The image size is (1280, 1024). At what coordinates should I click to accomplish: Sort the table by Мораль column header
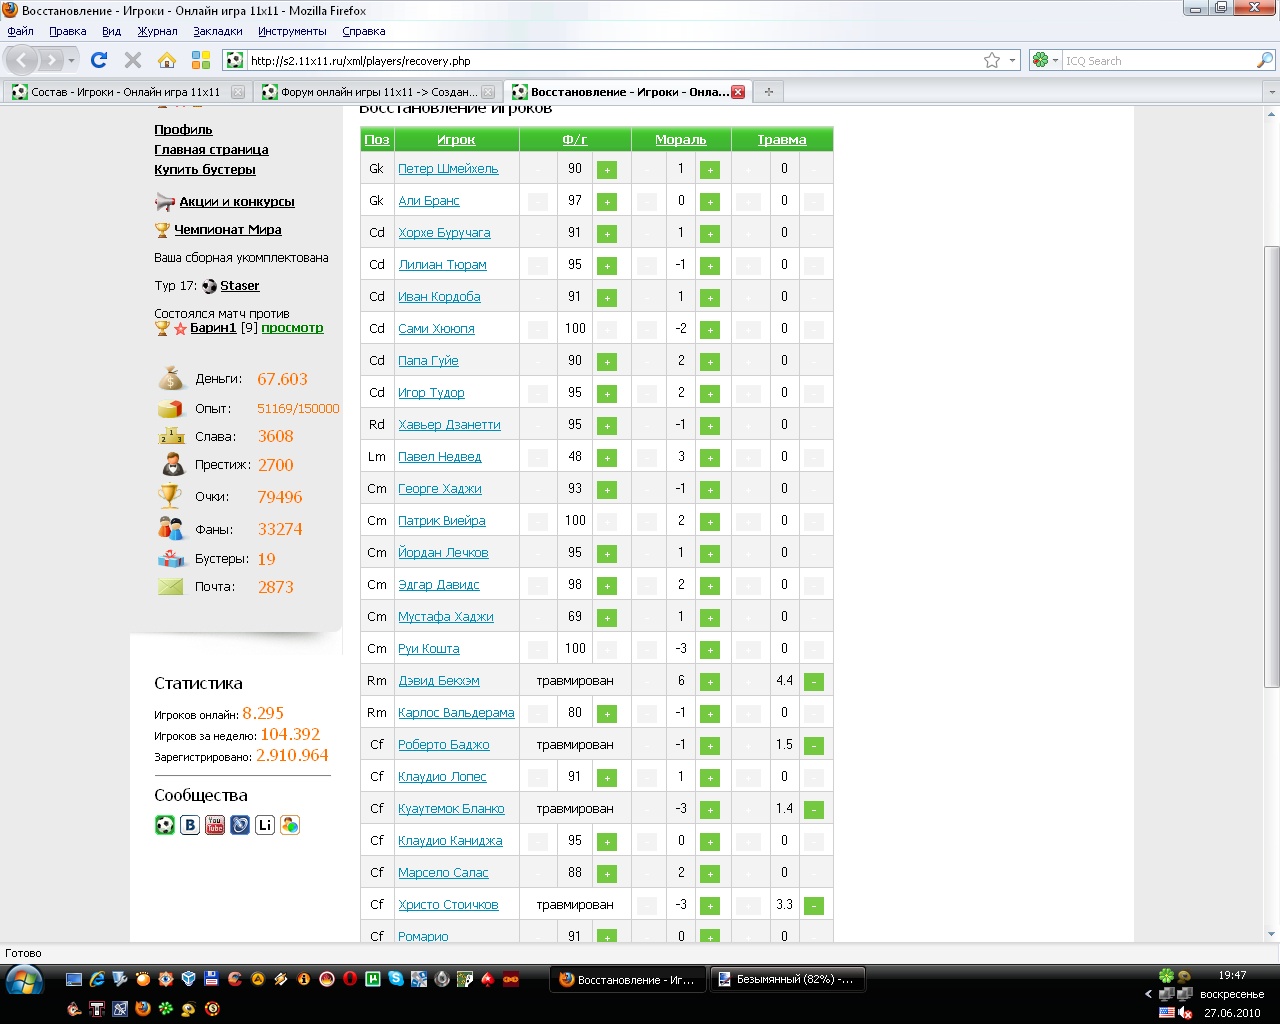pyautogui.click(x=681, y=140)
